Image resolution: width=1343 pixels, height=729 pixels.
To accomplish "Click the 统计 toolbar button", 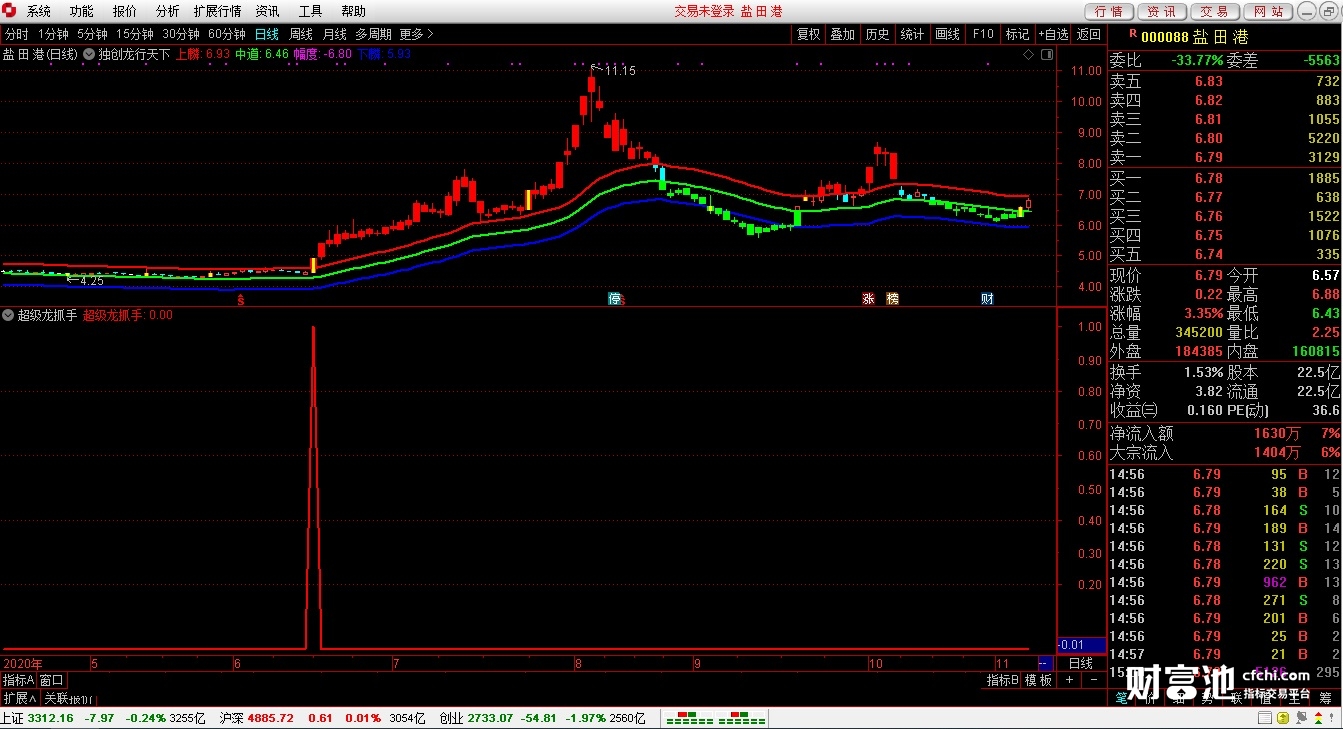I will [x=913, y=34].
